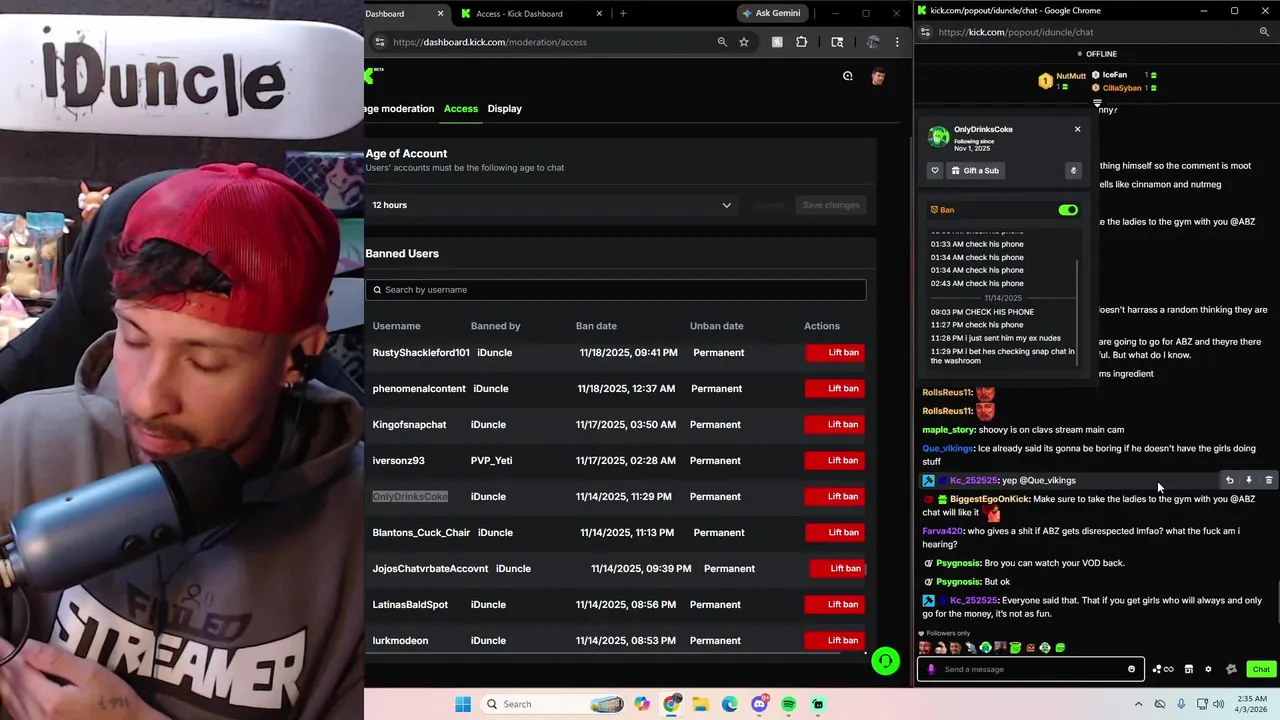Click NutMutt on gift leaderboard

coord(1071,76)
